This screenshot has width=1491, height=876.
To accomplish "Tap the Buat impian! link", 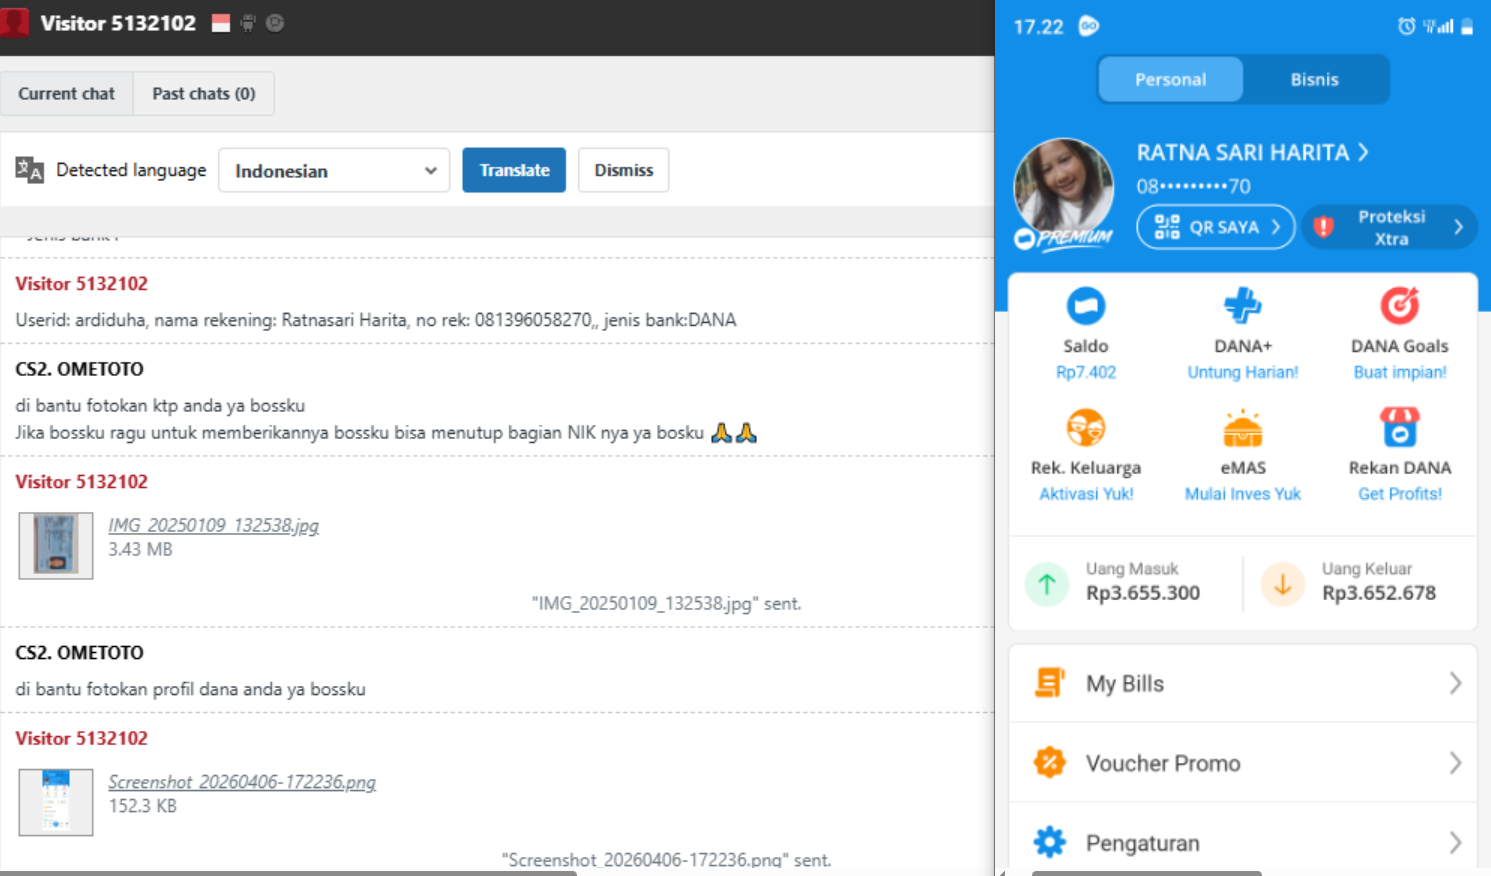I will point(1400,372).
